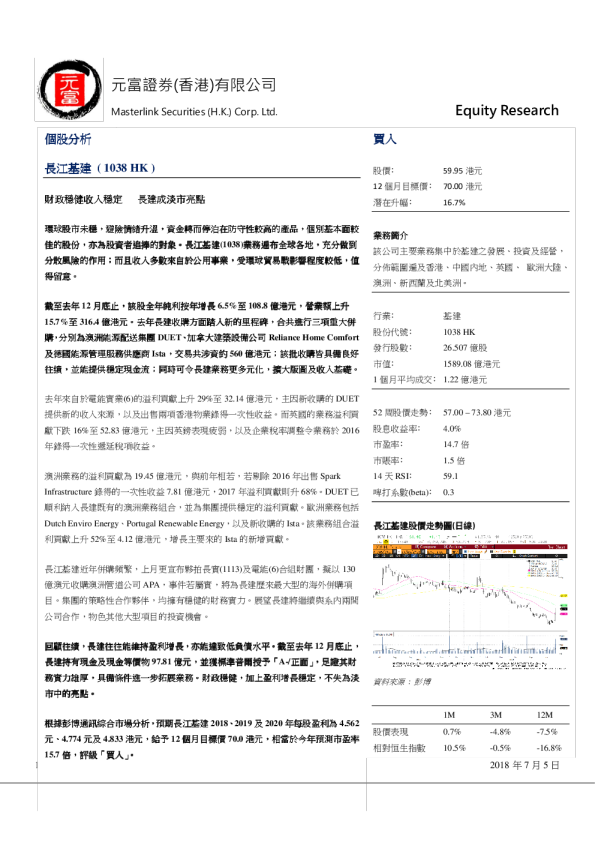The width and height of the screenshot is (595, 842).
Task: Click the paragraph starting 環球股市未穩
Action: (202, 252)
